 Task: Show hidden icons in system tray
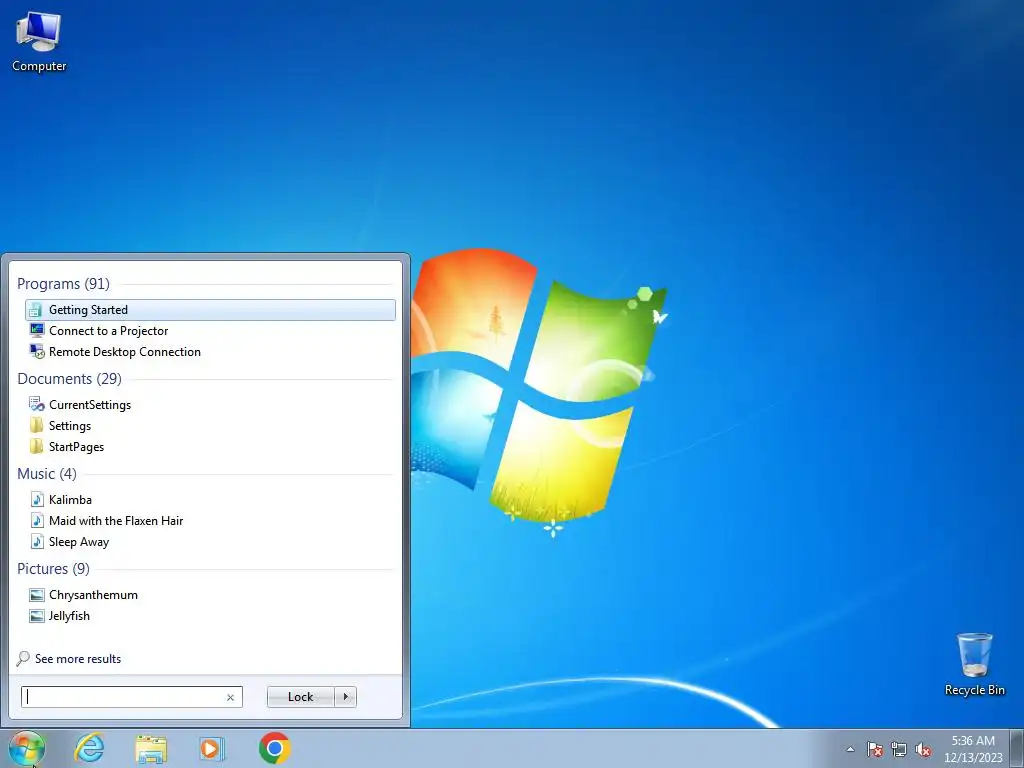point(850,749)
